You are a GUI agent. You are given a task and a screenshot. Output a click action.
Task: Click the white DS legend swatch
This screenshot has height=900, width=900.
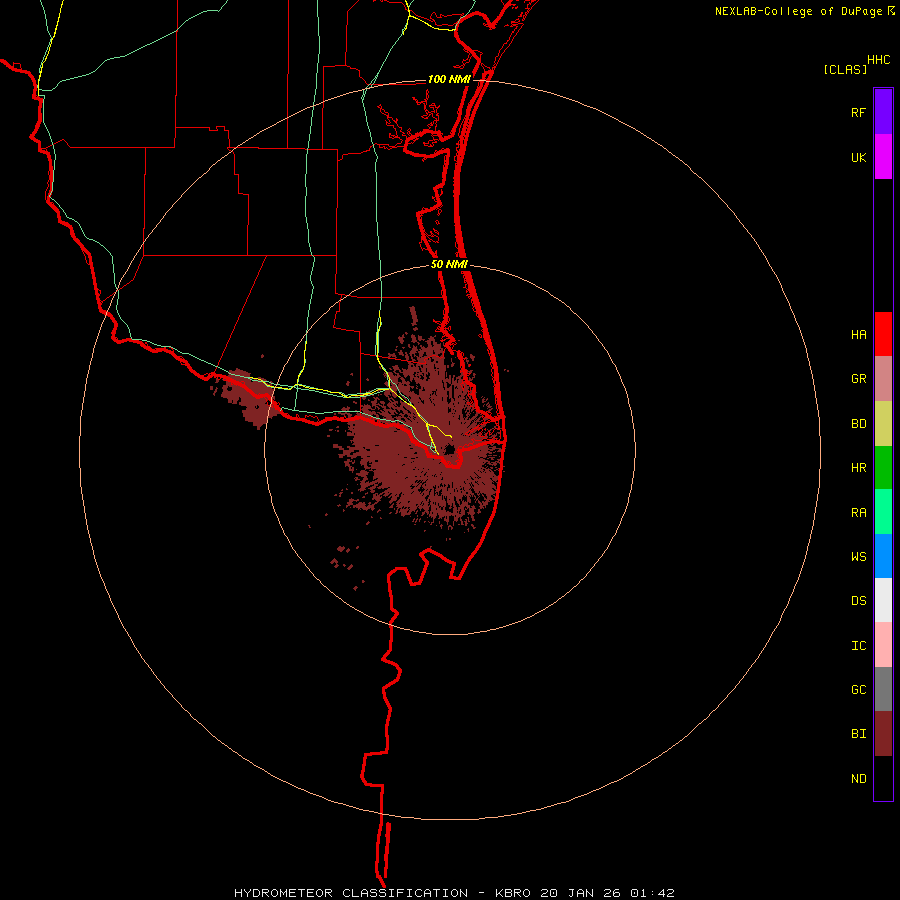(883, 600)
